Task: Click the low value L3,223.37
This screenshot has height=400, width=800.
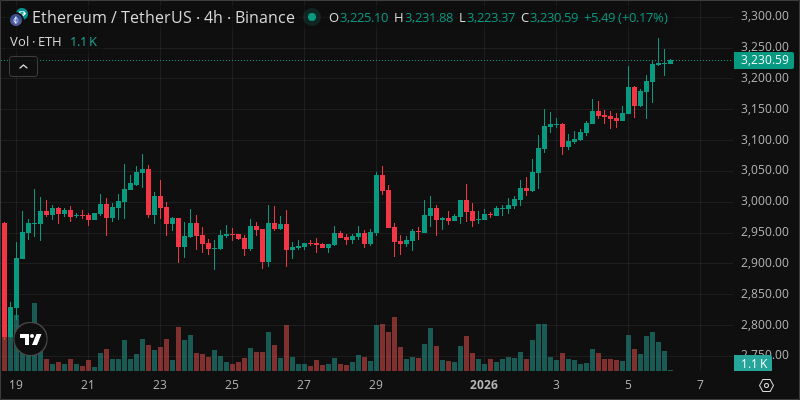Action: point(487,18)
